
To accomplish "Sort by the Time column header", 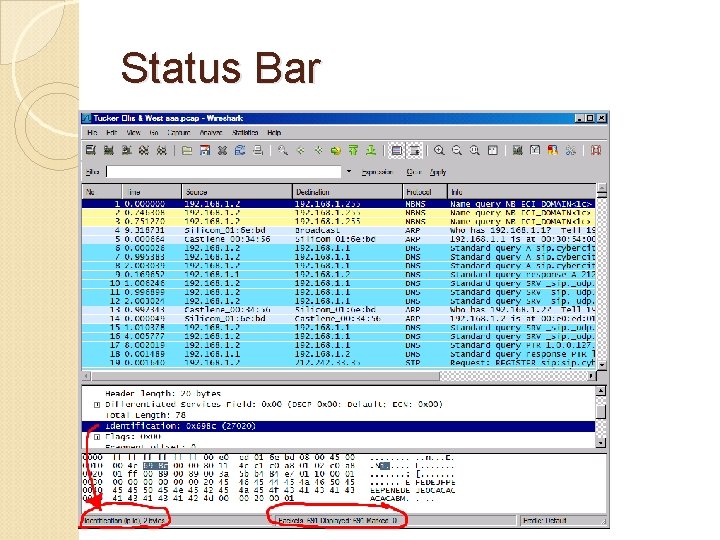I will point(152,191).
